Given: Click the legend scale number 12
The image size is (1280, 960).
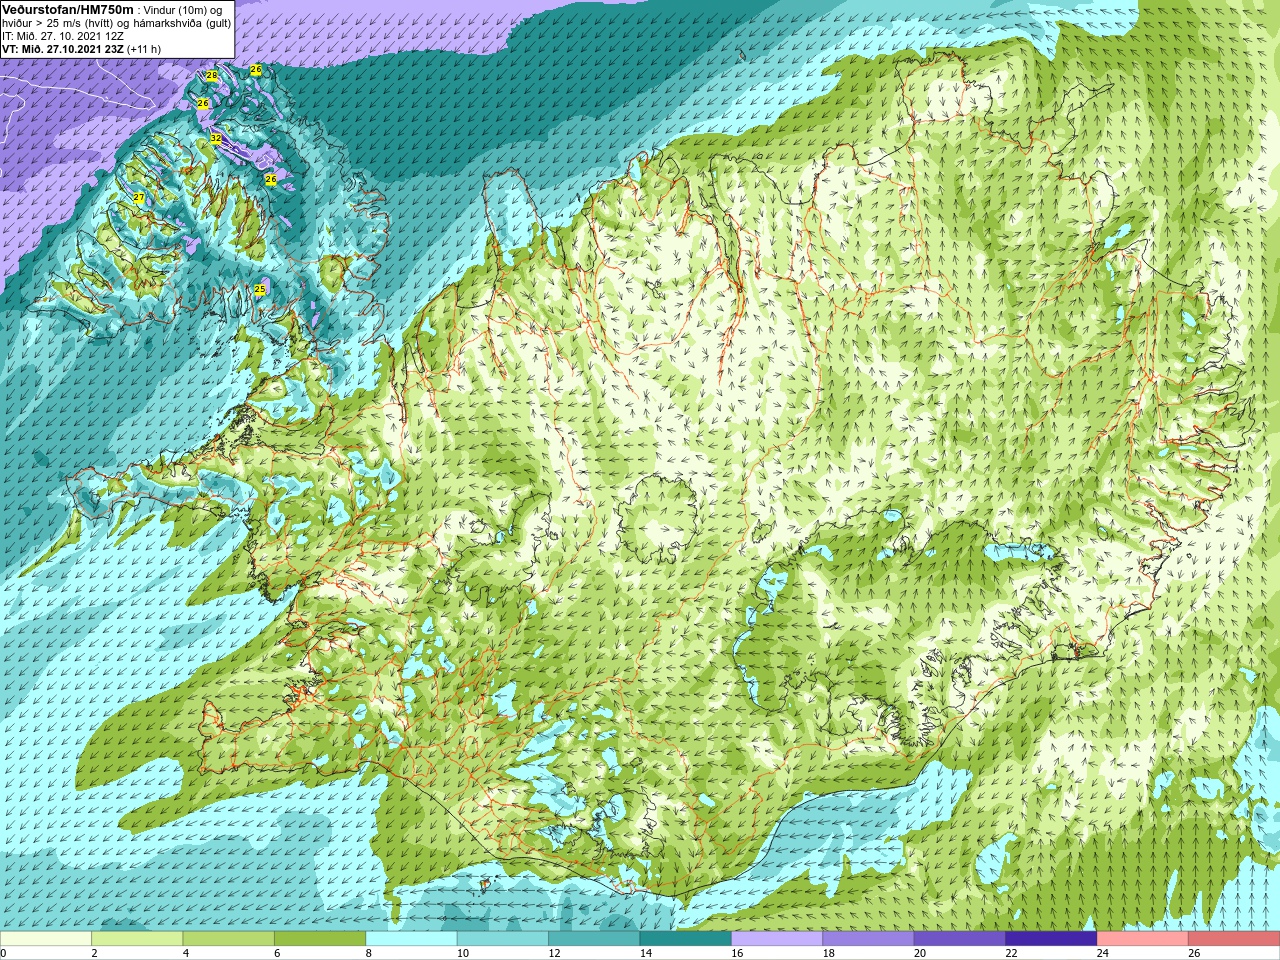Looking at the screenshot, I should [x=554, y=953].
